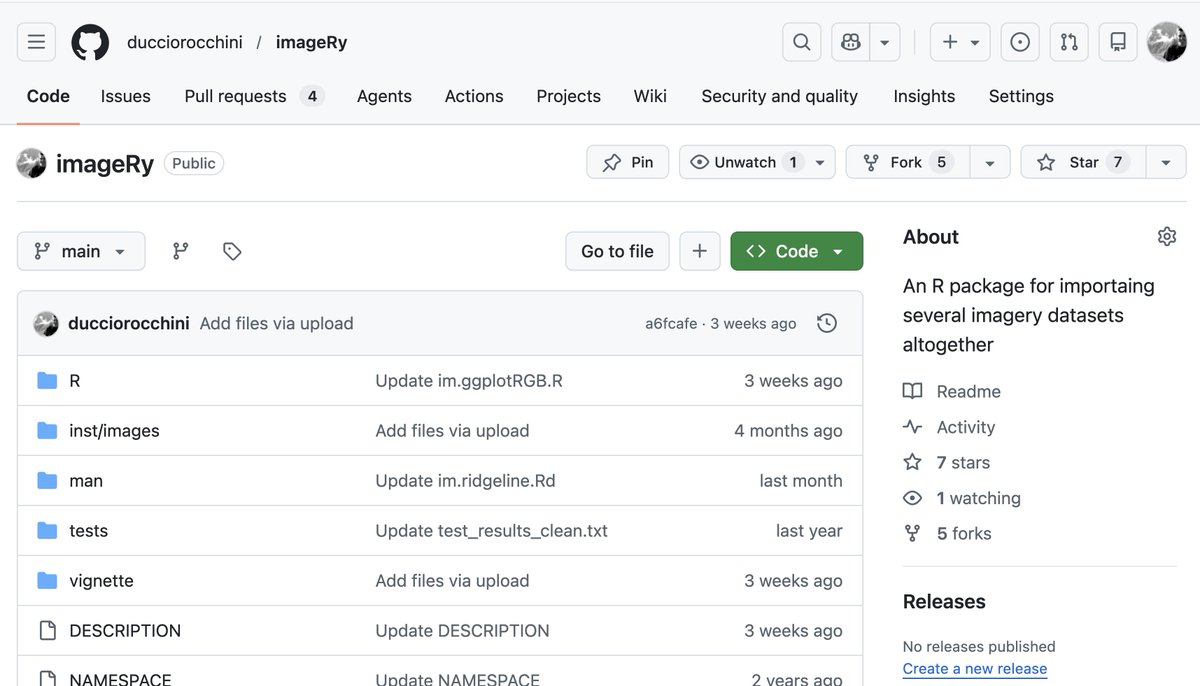Open the vignette folder

(101, 581)
